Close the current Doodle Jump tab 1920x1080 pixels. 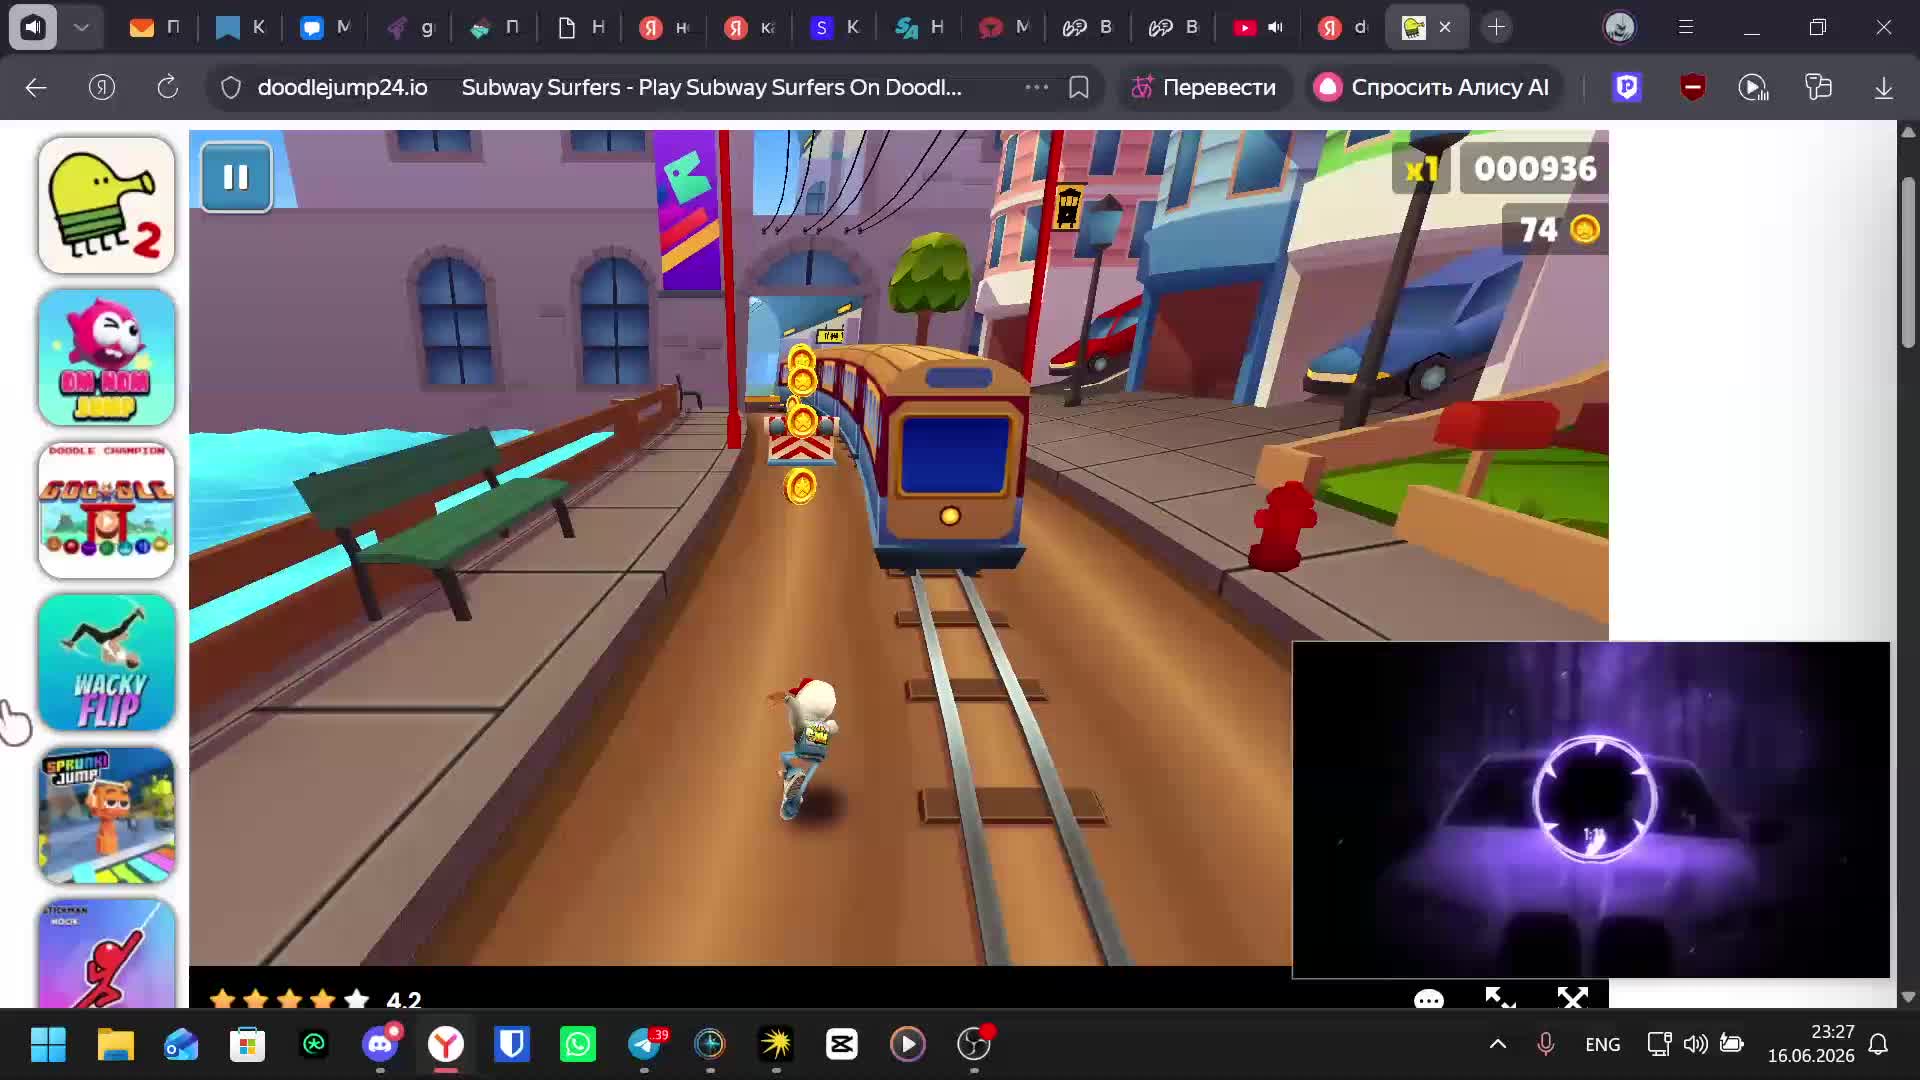pyautogui.click(x=1445, y=27)
